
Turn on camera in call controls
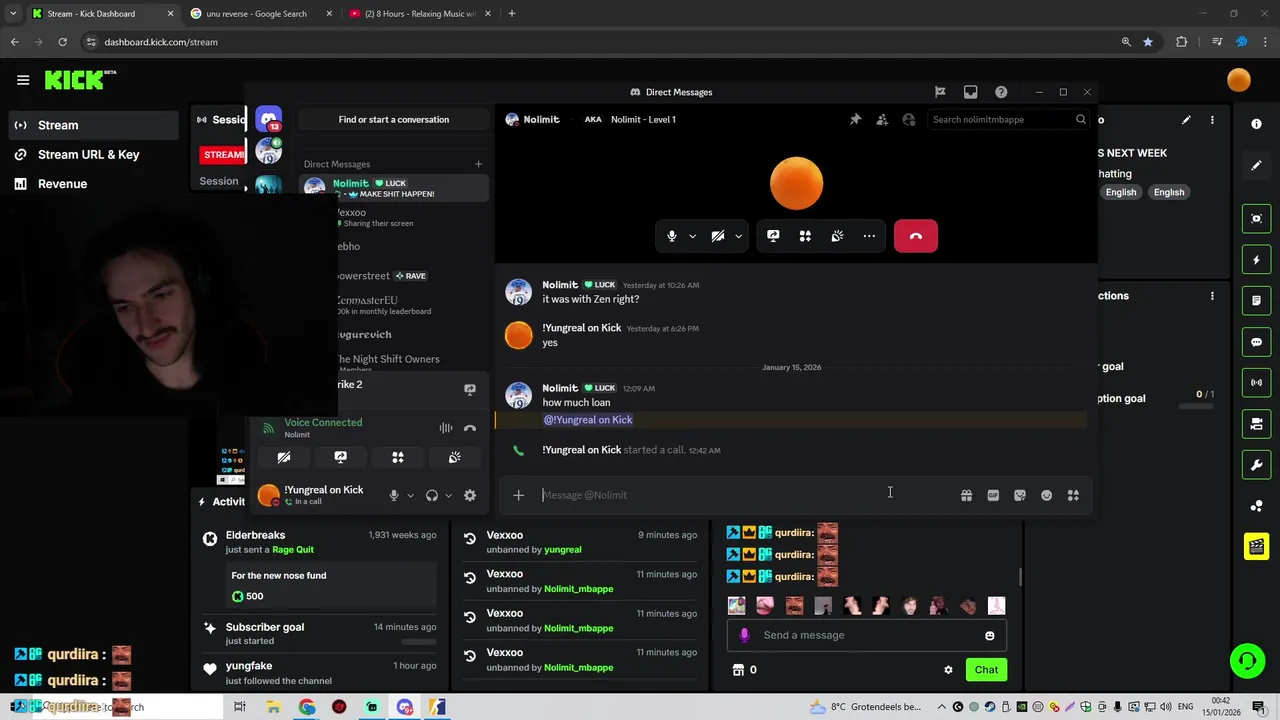pyautogui.click(x=718, y=236)
